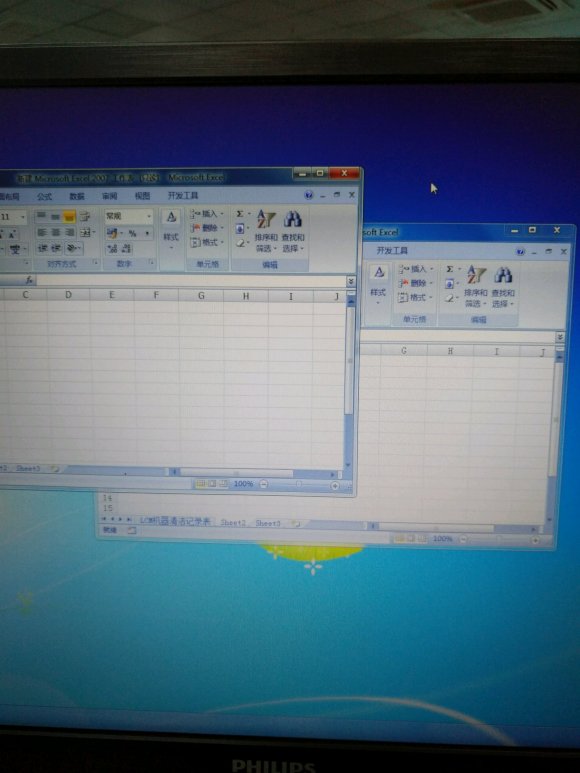Click the 格式 button in the front window

point(207,242)
